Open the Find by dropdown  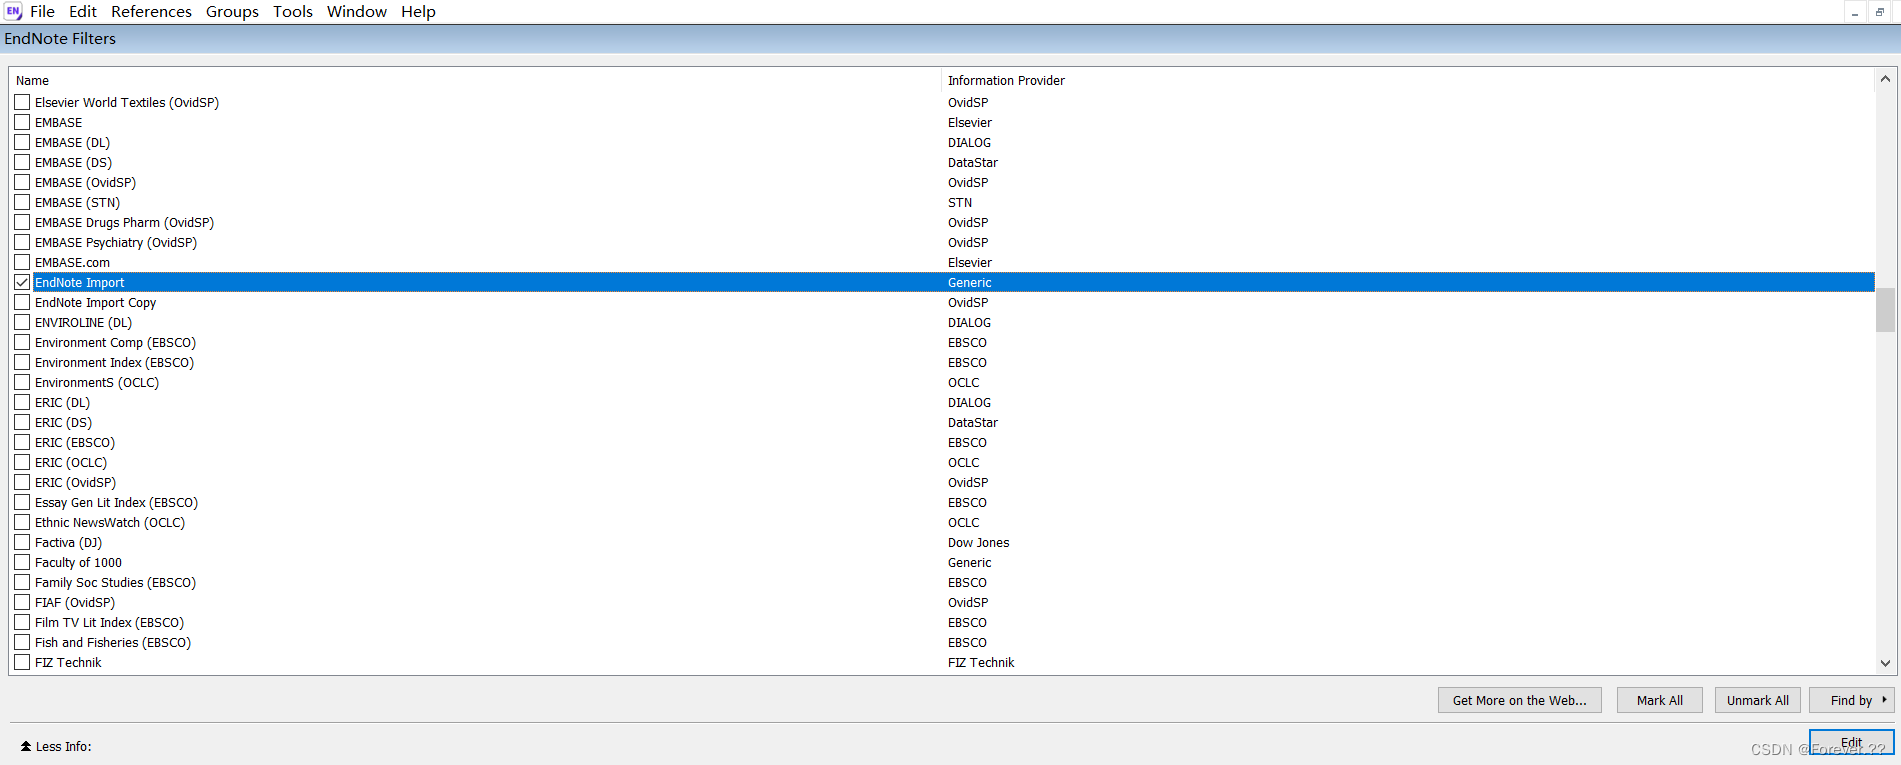pyautogui.click(x=1852, y=700)
